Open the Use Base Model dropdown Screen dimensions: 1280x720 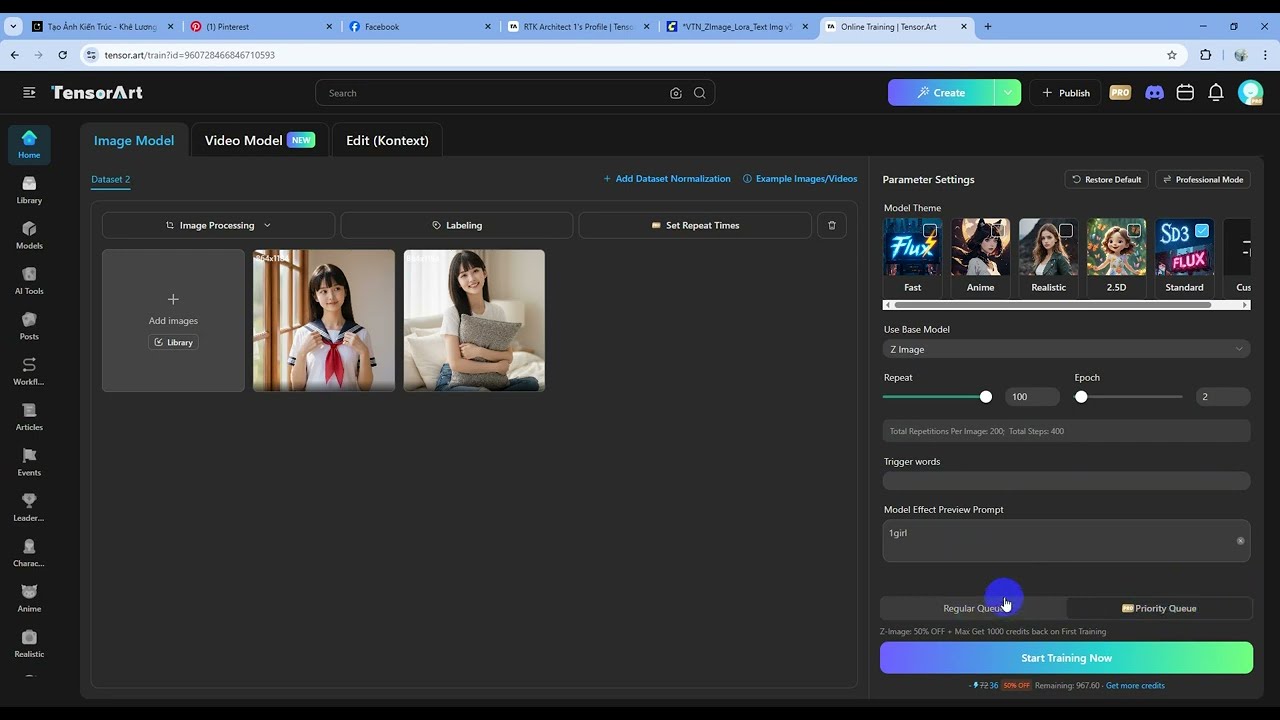[1066, 349]
